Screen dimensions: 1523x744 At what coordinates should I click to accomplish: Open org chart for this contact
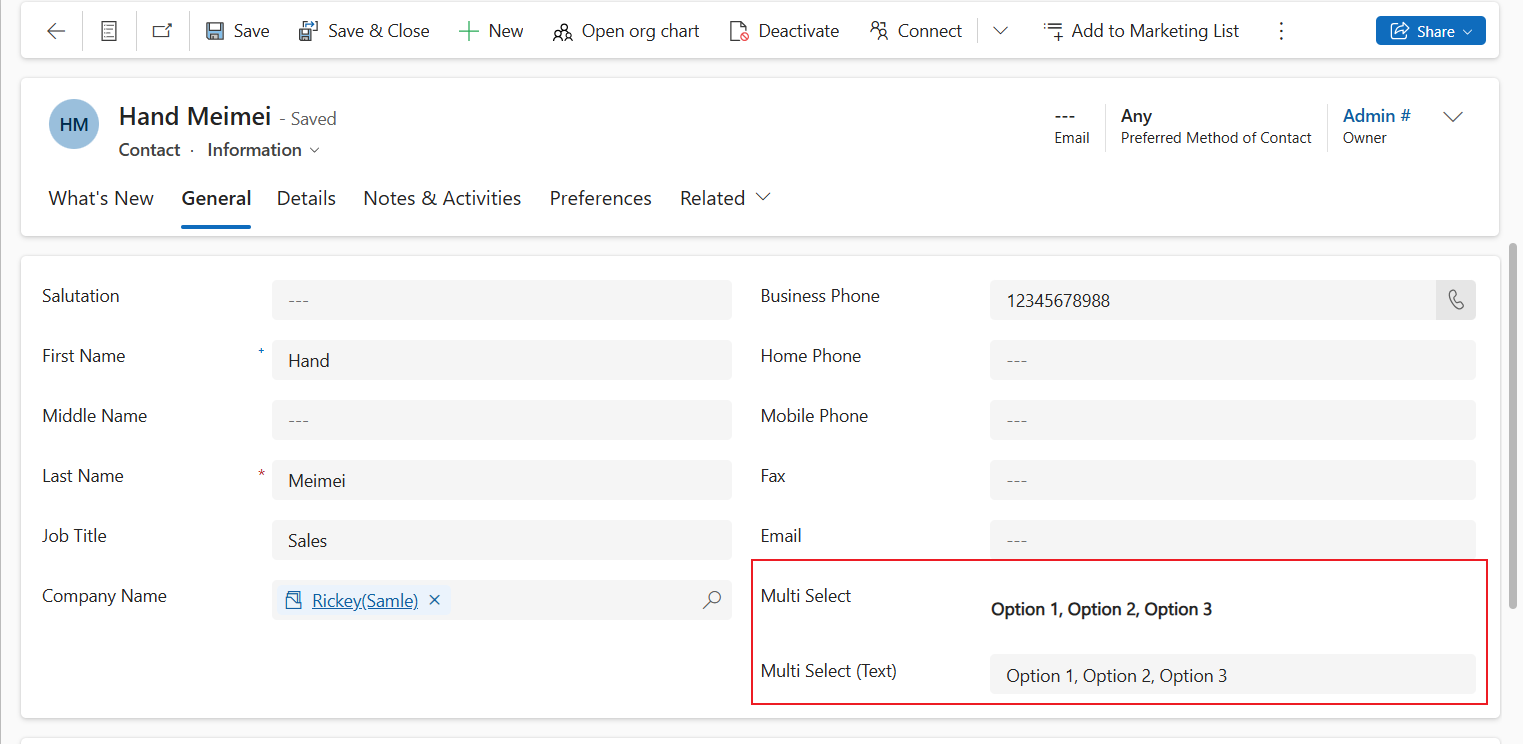pos(626,31)
